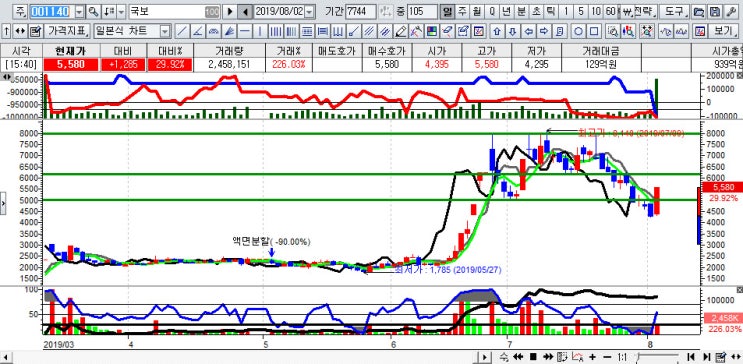Select the 60 interval button
The width and height of the screenshot is (743, 364).
pos(611,11)
